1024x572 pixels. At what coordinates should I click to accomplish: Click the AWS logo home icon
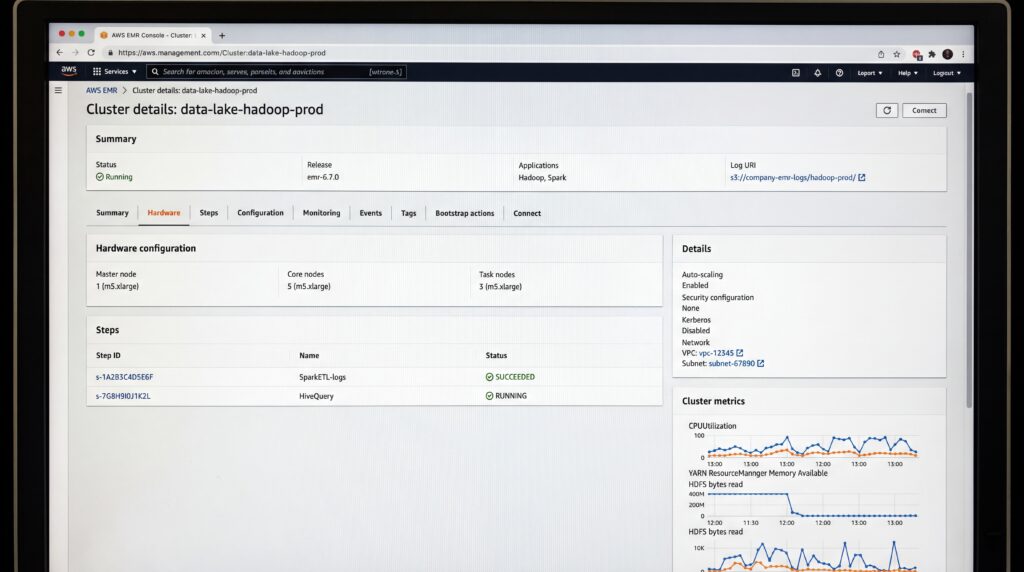(69, 71)
